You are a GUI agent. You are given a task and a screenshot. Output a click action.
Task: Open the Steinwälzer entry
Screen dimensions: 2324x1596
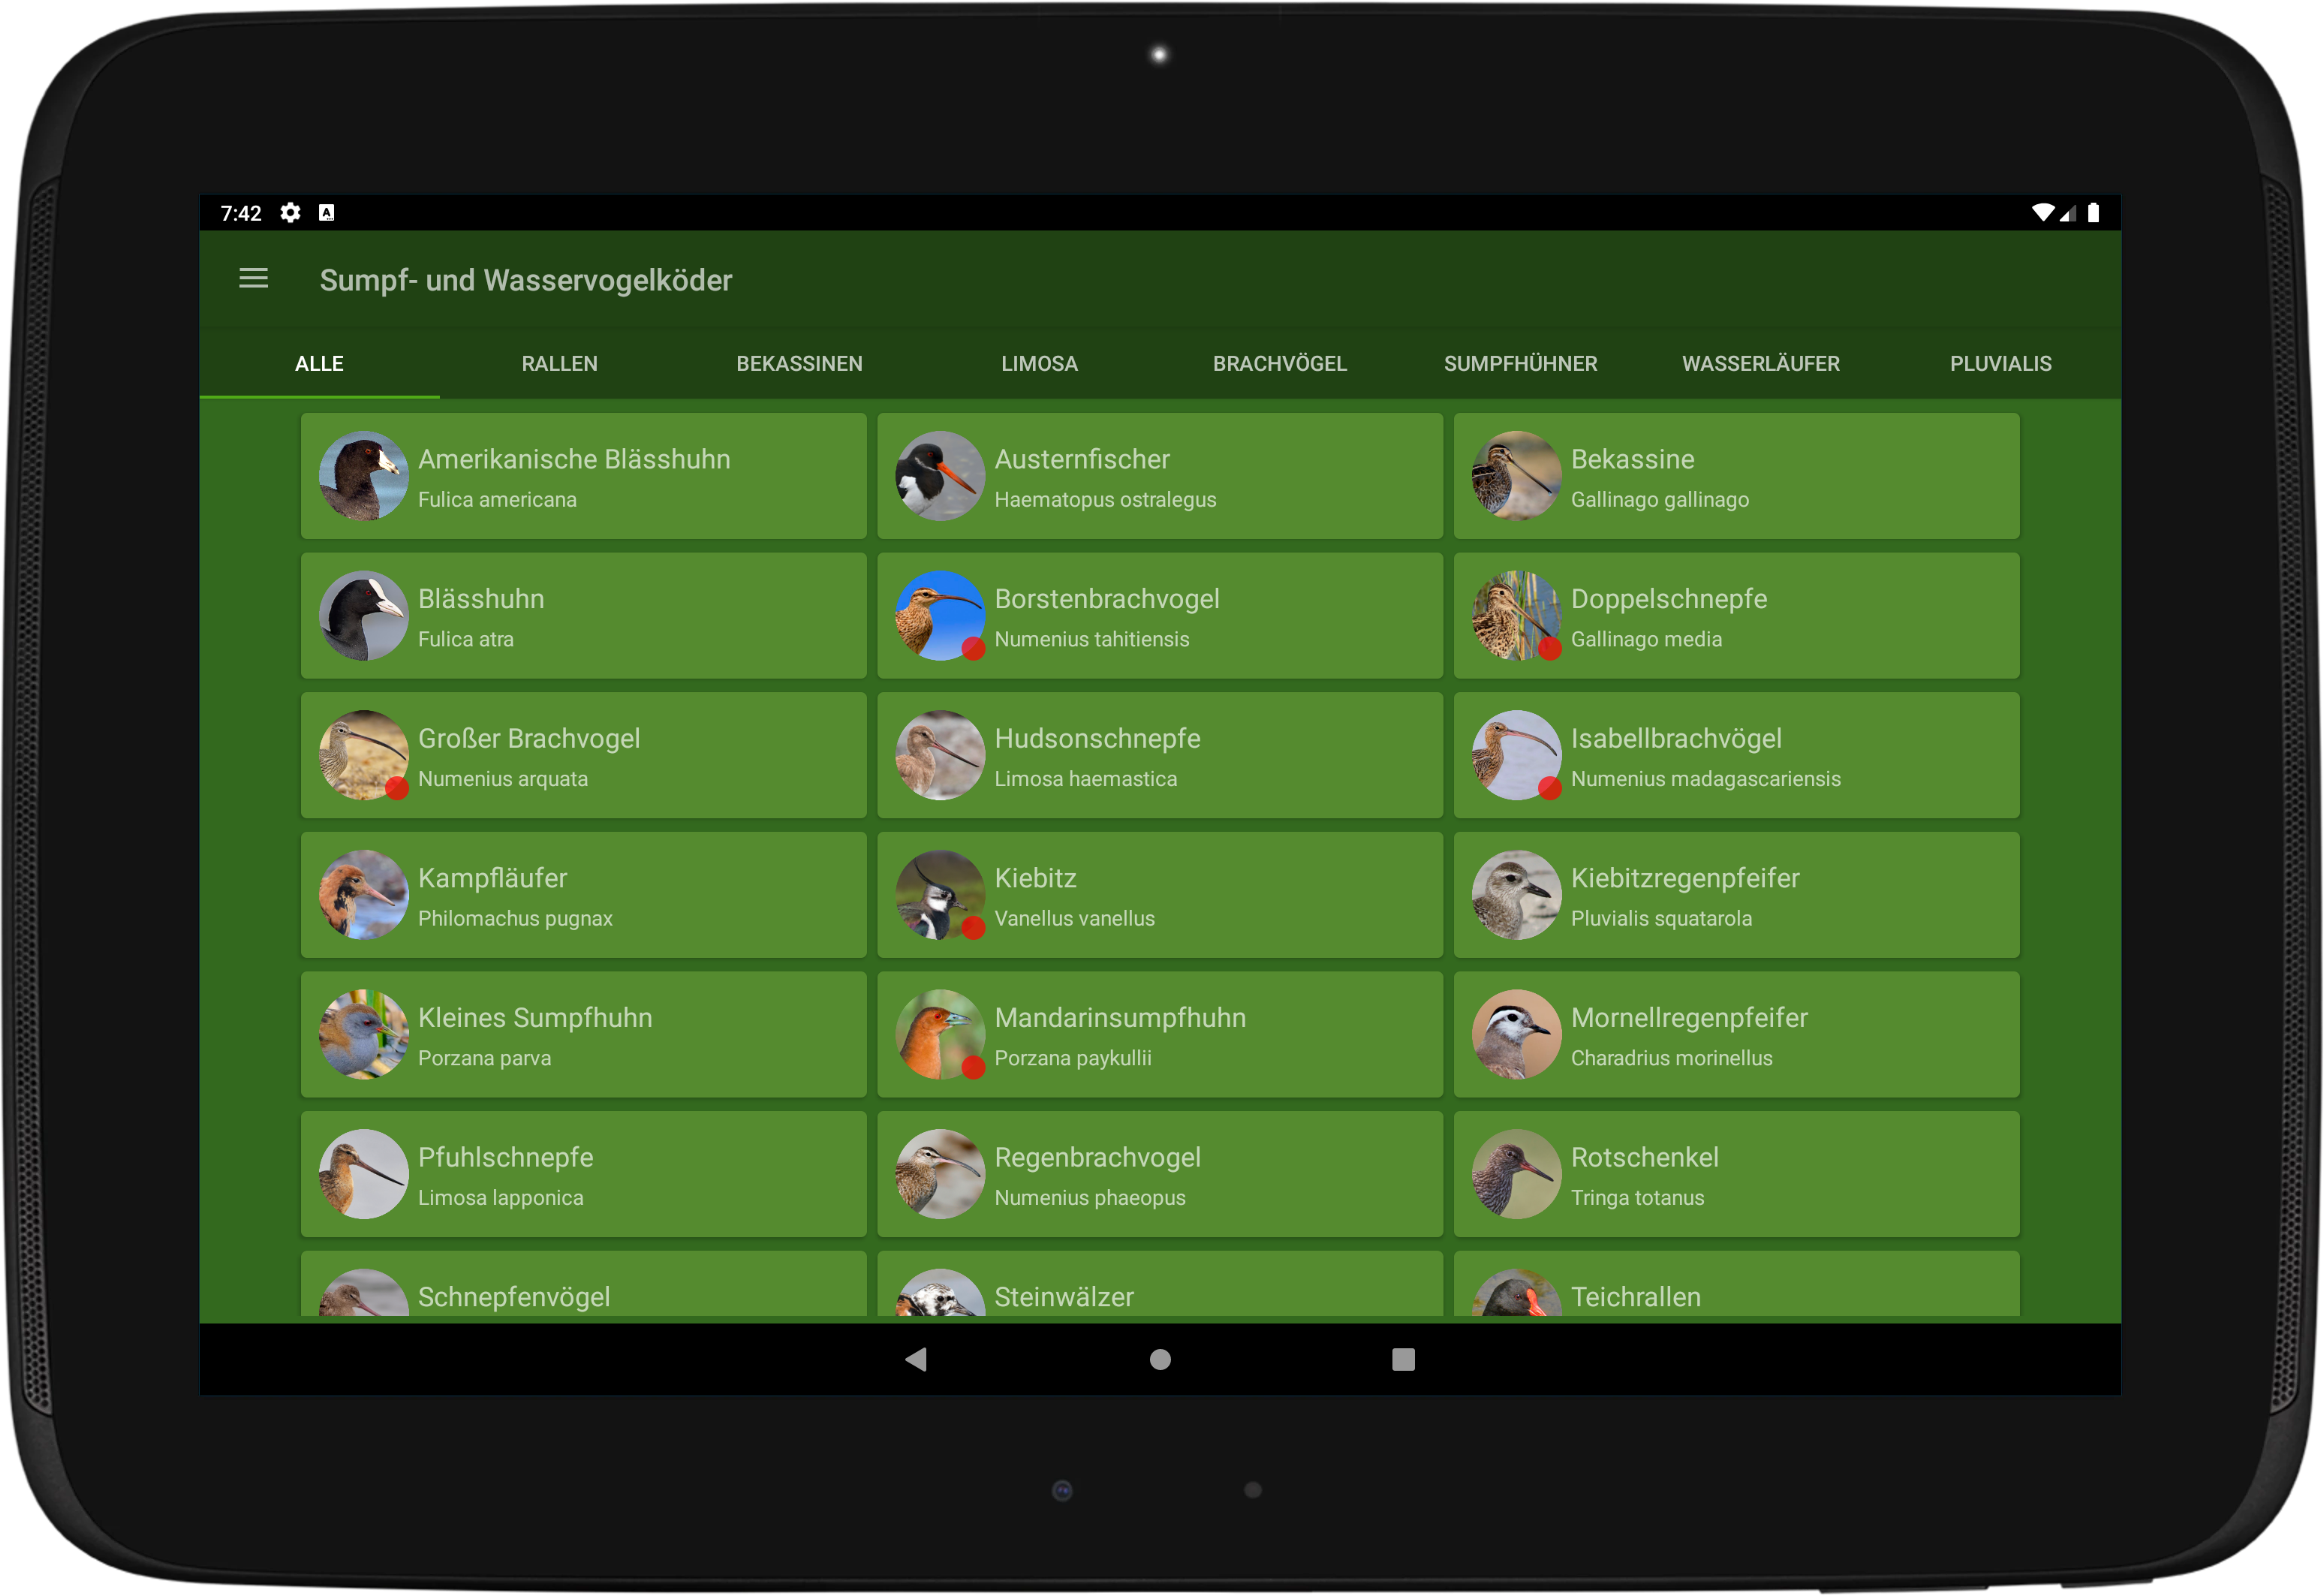coord(1160,1284)
